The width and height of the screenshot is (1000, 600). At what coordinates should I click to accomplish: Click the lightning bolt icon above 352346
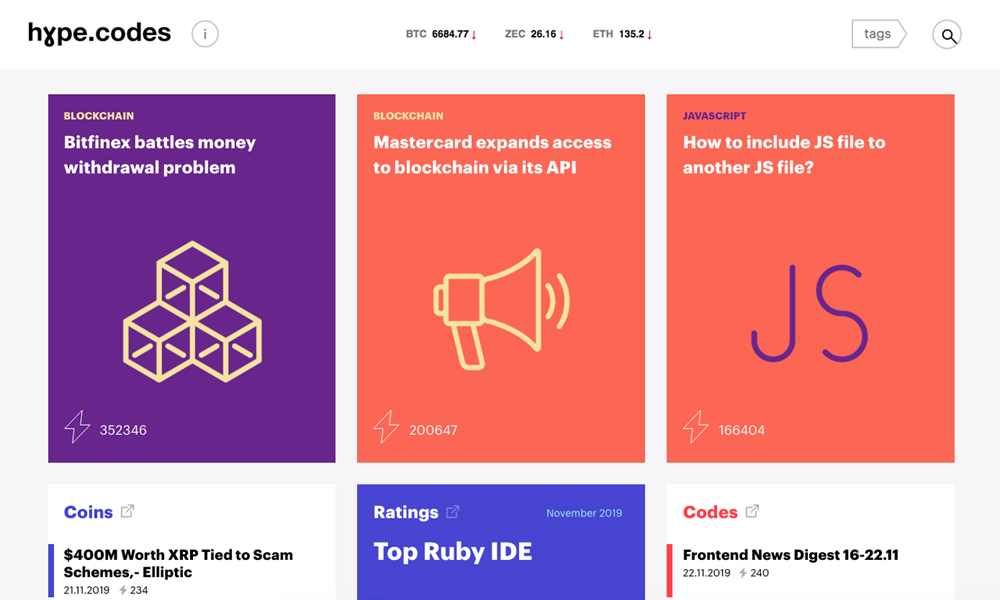(x=77, y=428)
